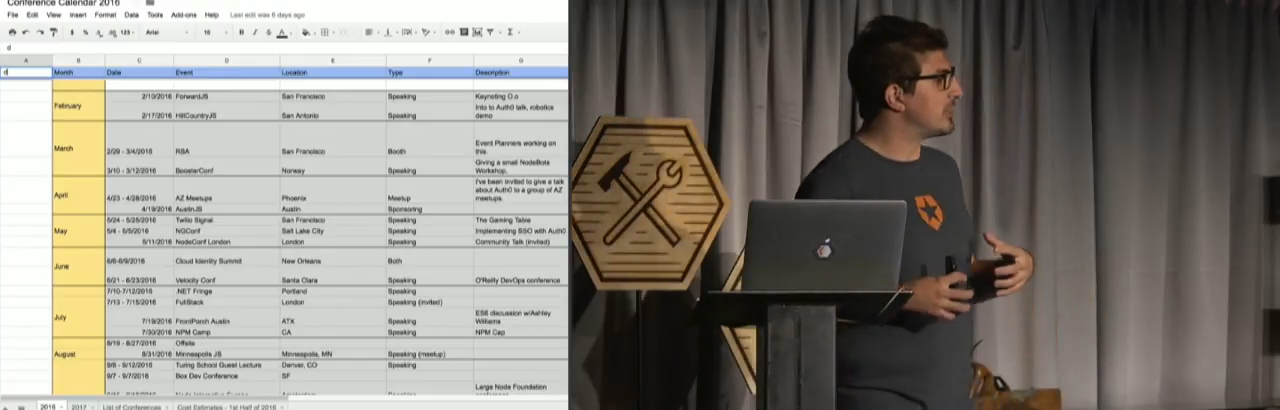Click the folder icon beside document title

(150, 3)
